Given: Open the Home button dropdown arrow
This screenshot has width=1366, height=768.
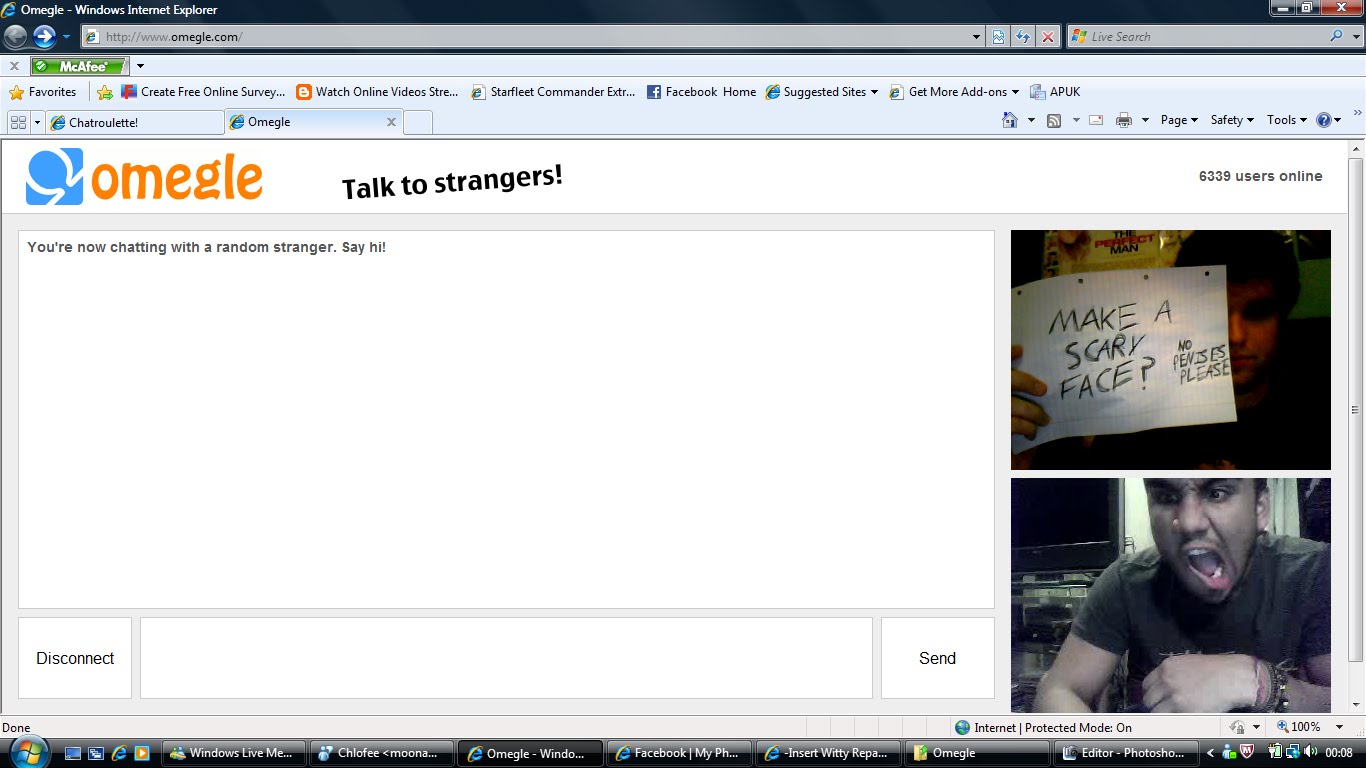Looking at the screenshot, I should tap(1031, 120).
